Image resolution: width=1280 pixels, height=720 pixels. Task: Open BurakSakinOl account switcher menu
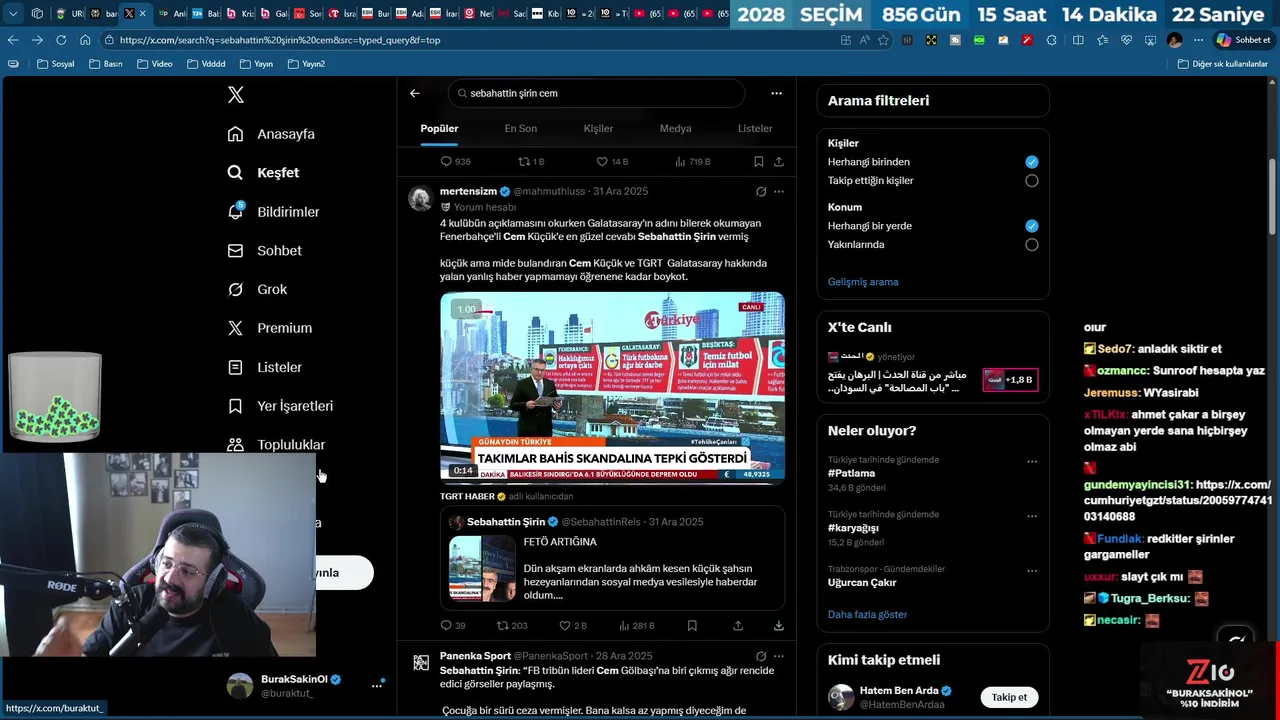377,685
